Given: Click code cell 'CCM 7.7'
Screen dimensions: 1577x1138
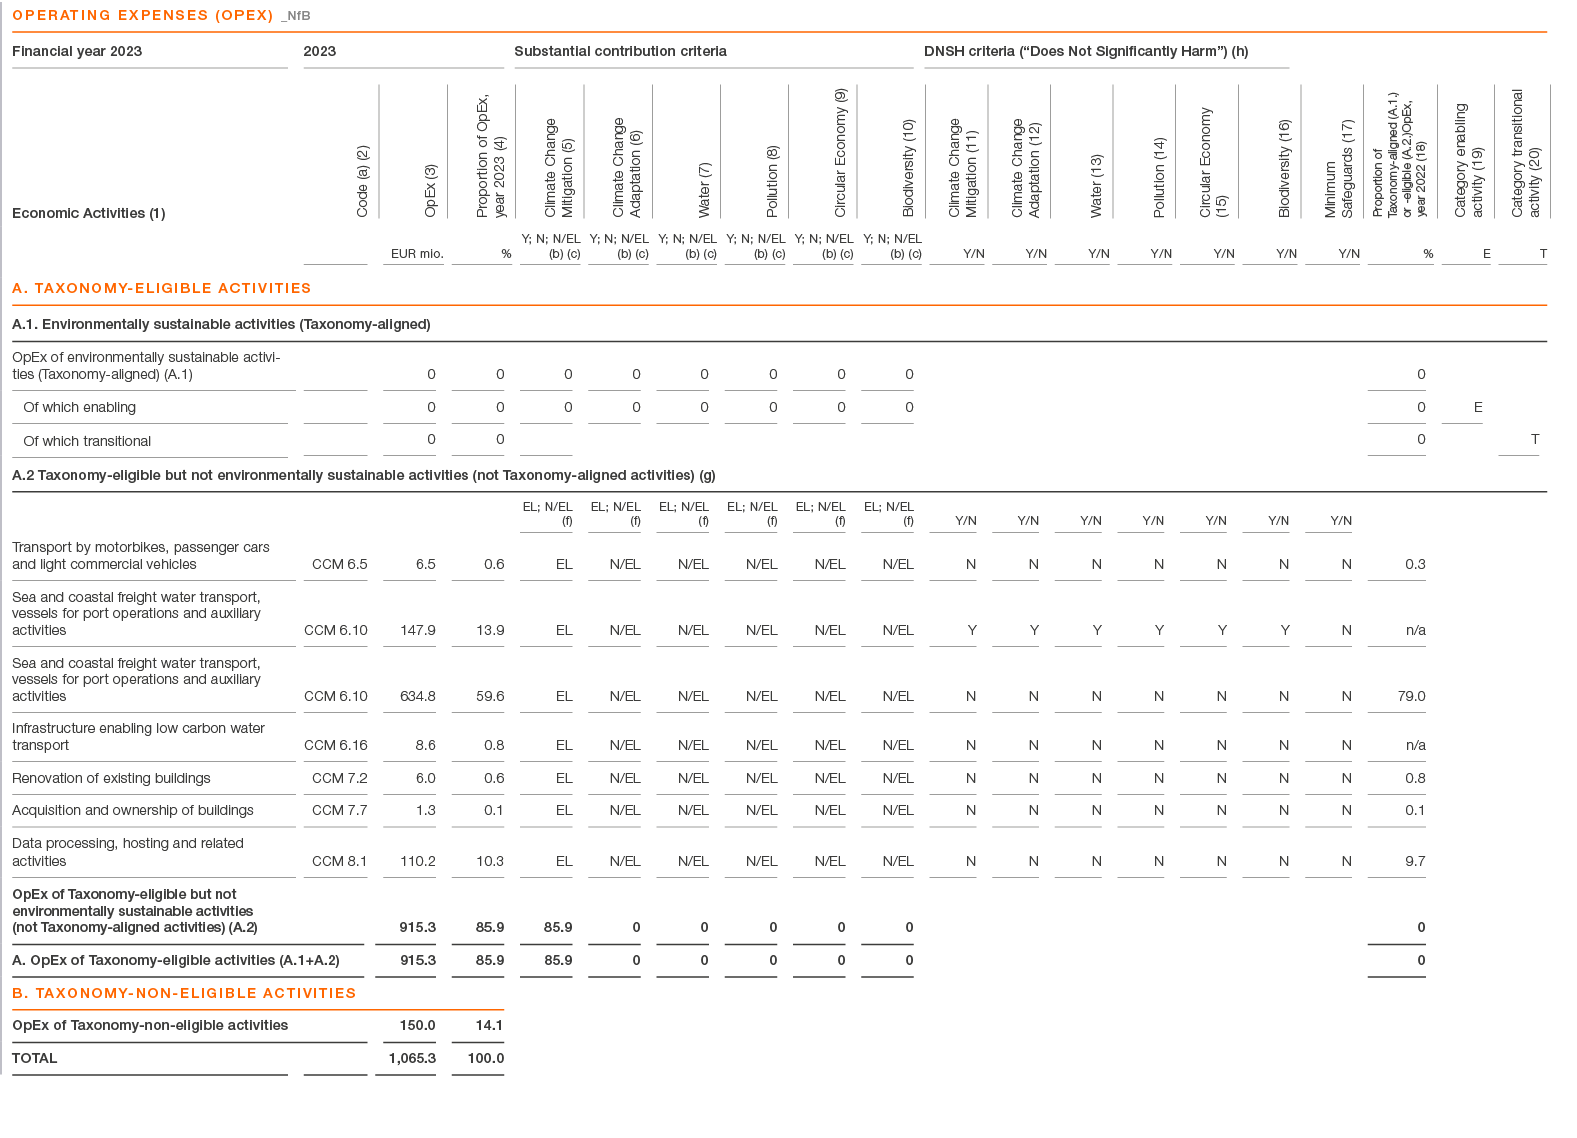Looking at the screenshot, I should coord(340,810).
